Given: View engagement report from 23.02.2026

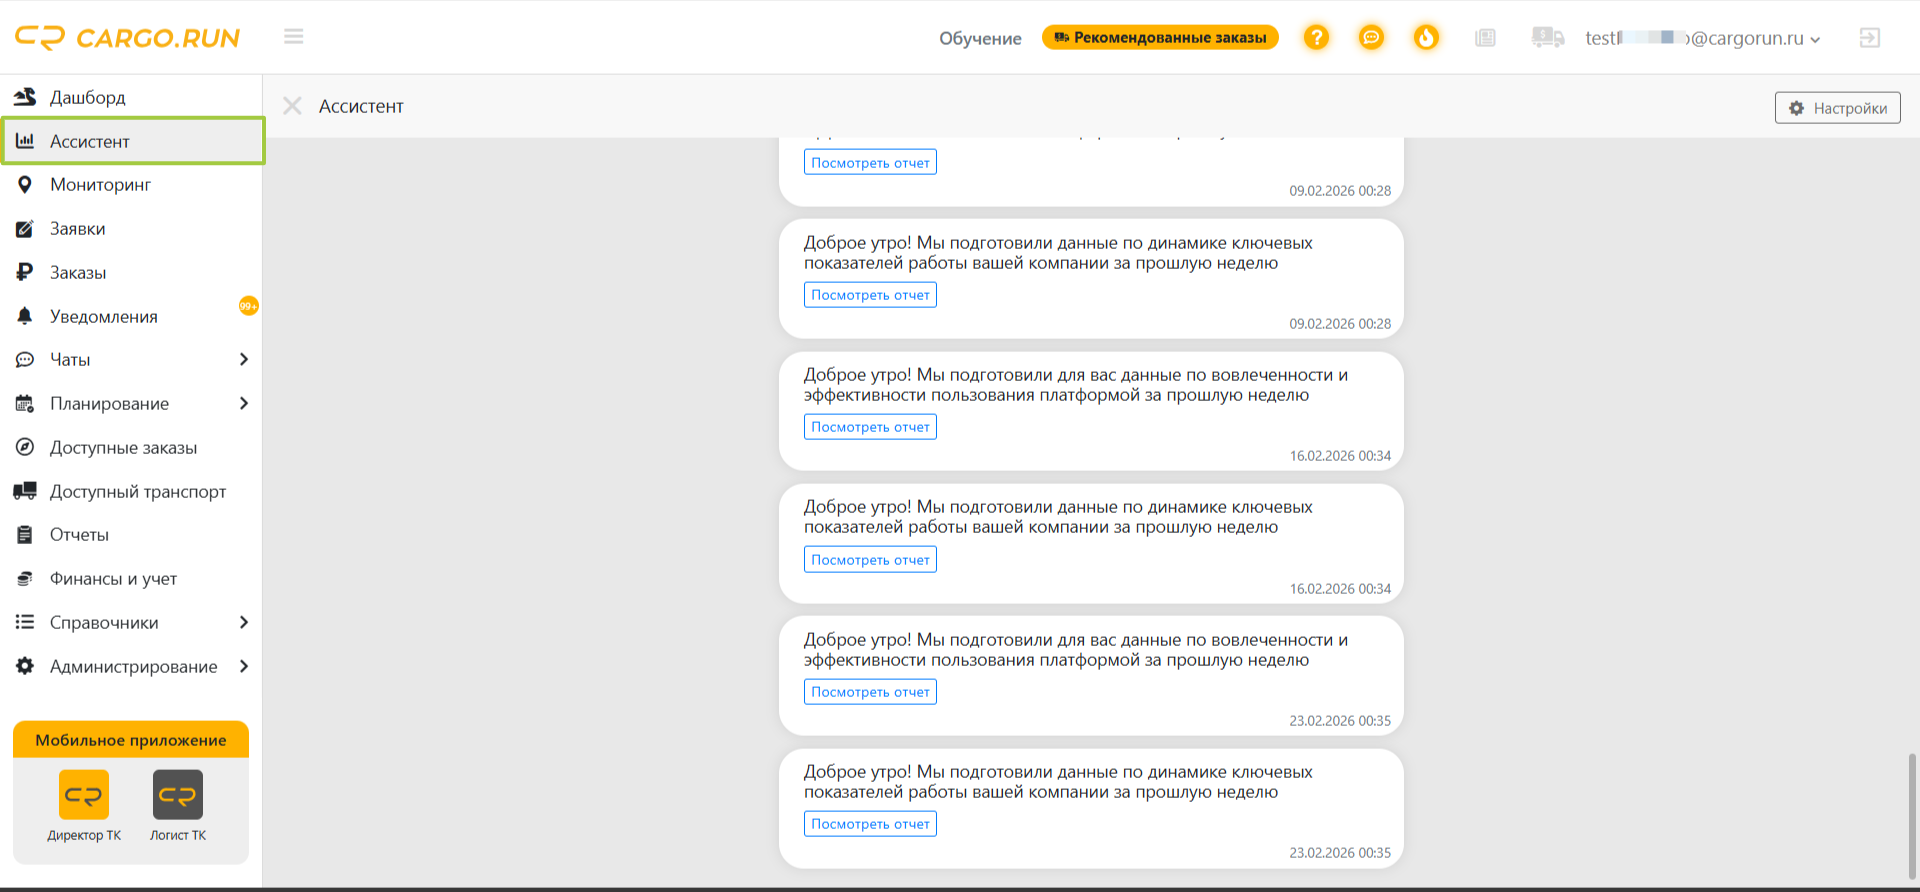Looking at the screenshot, I should tap(870, 692).
